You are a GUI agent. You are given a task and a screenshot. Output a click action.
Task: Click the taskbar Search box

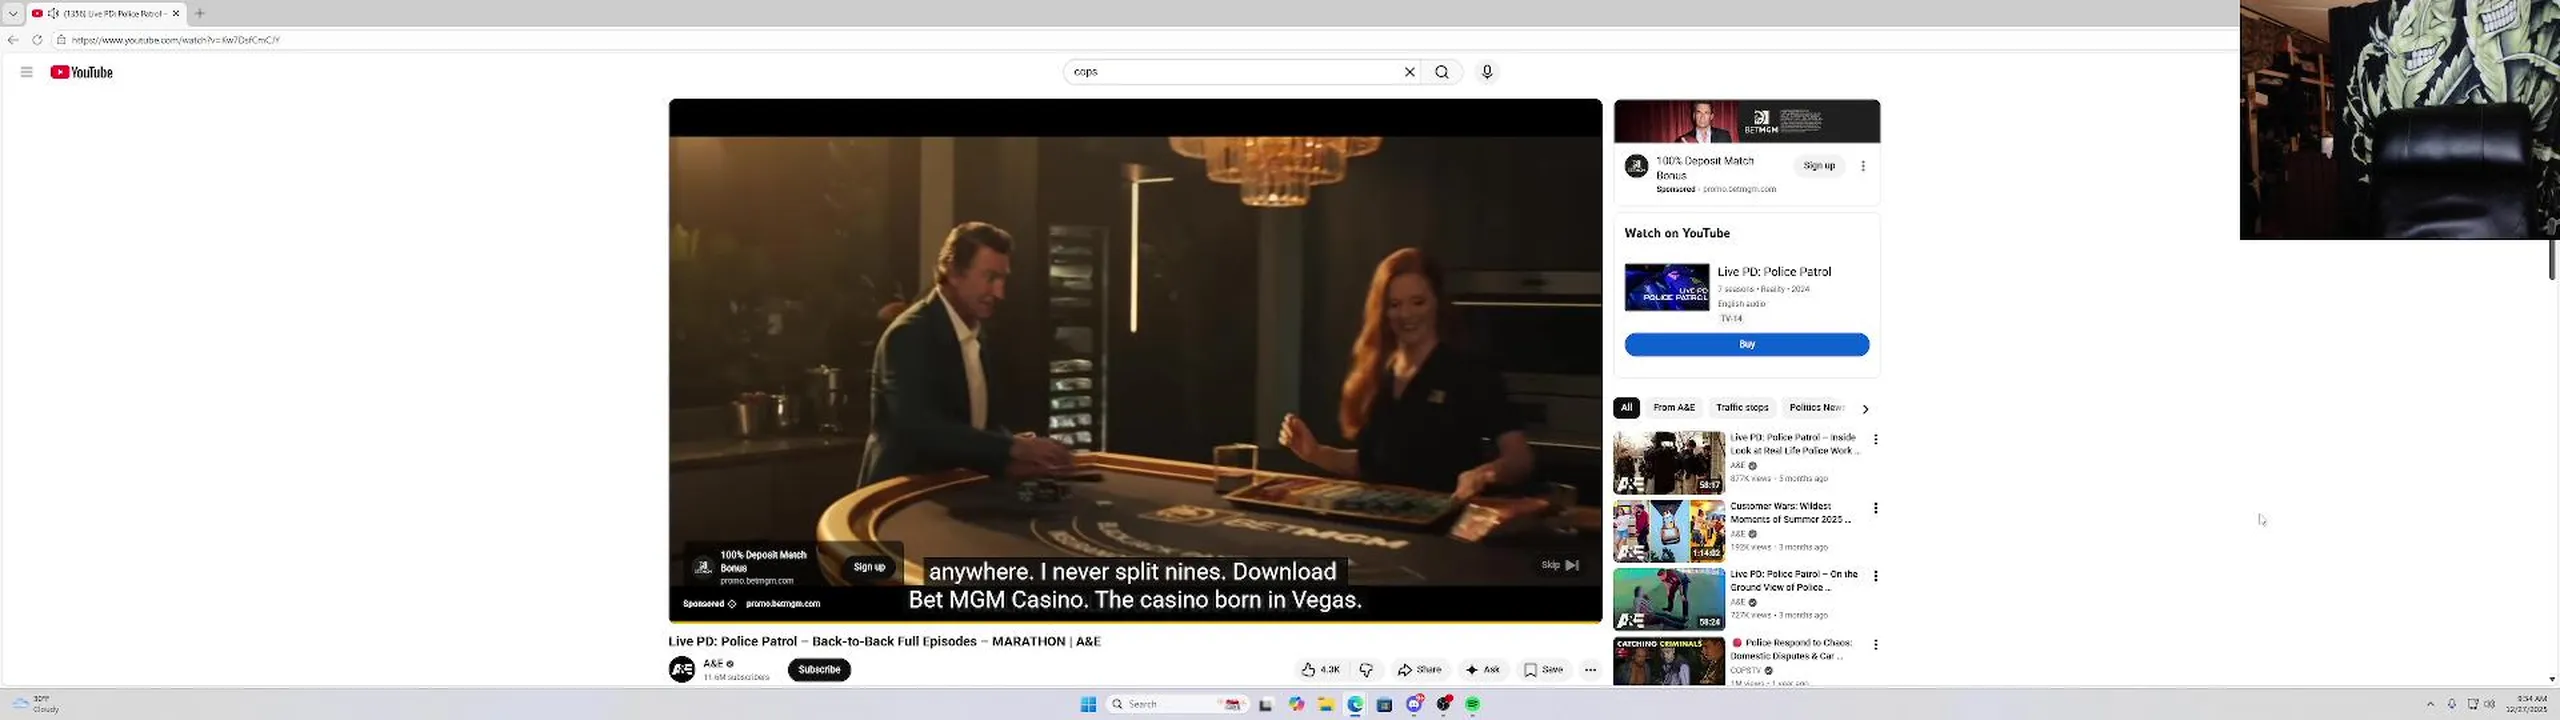(x=1176, y=705)
